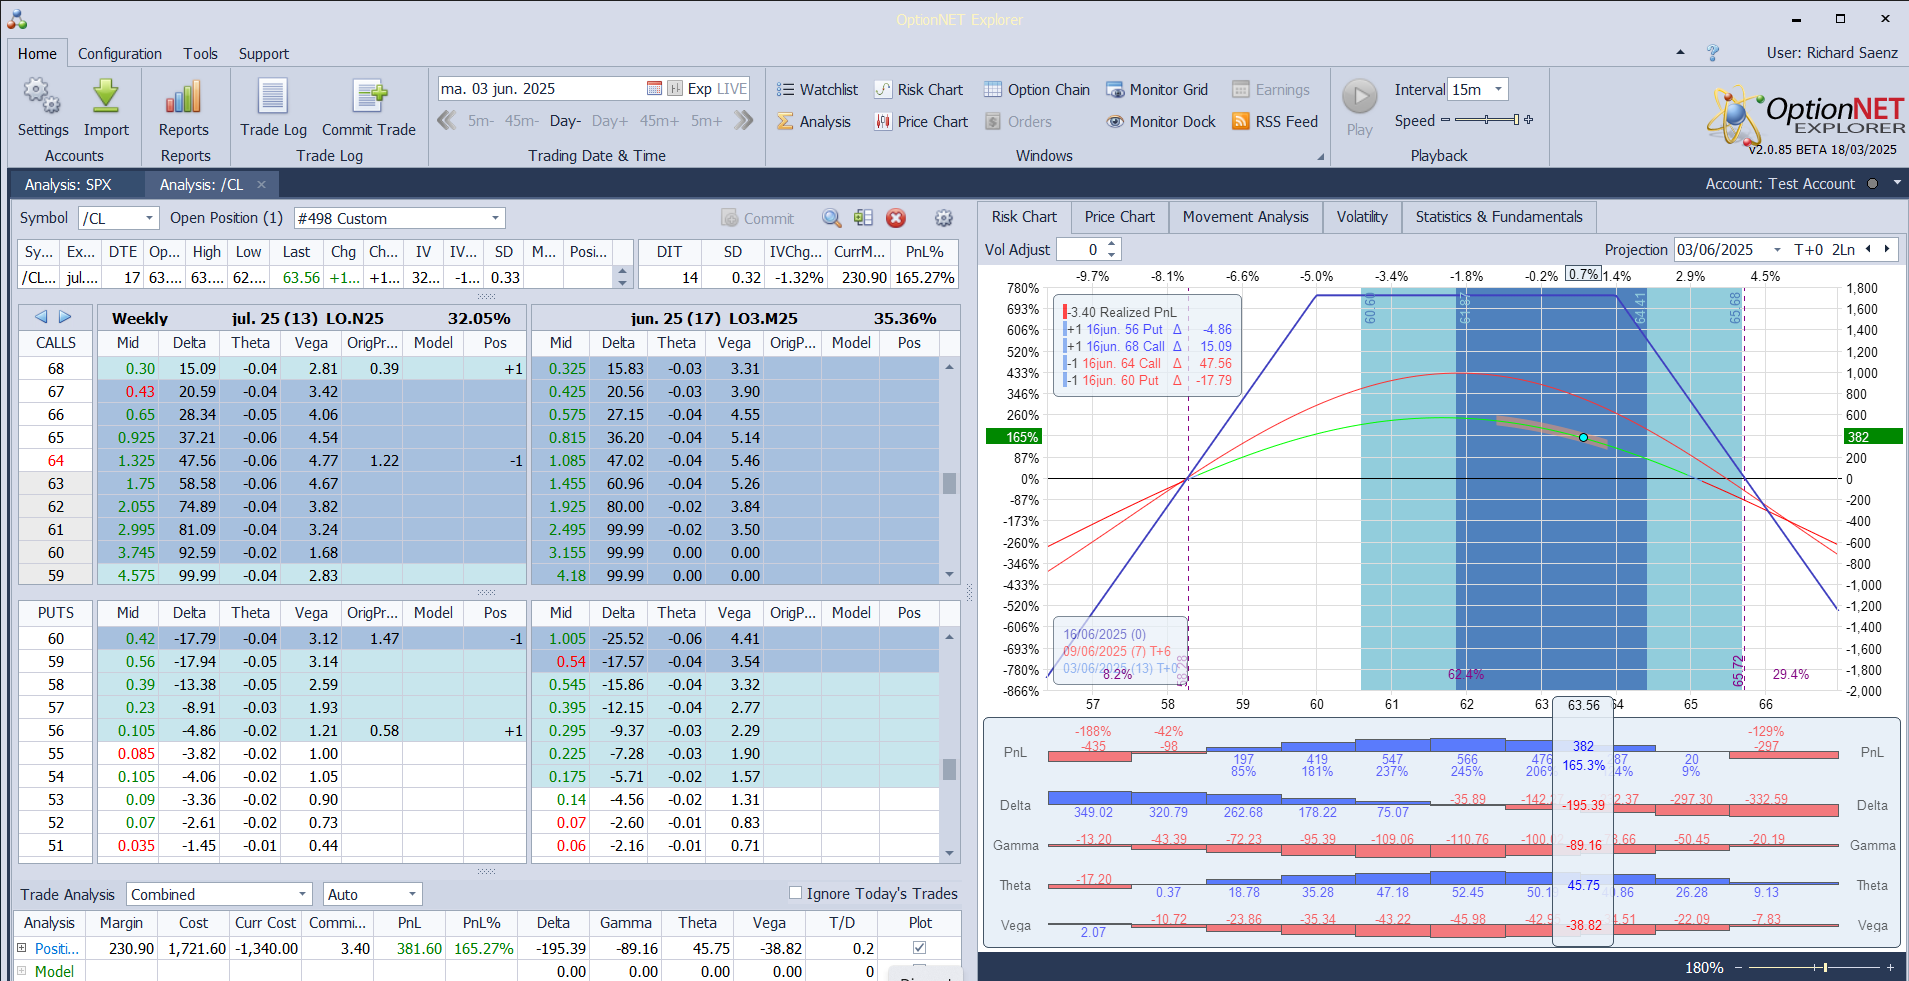Toggle the Plot checkbox for Position row
The width and height of the screenshot is (1909, 981).
click(919, 948)
